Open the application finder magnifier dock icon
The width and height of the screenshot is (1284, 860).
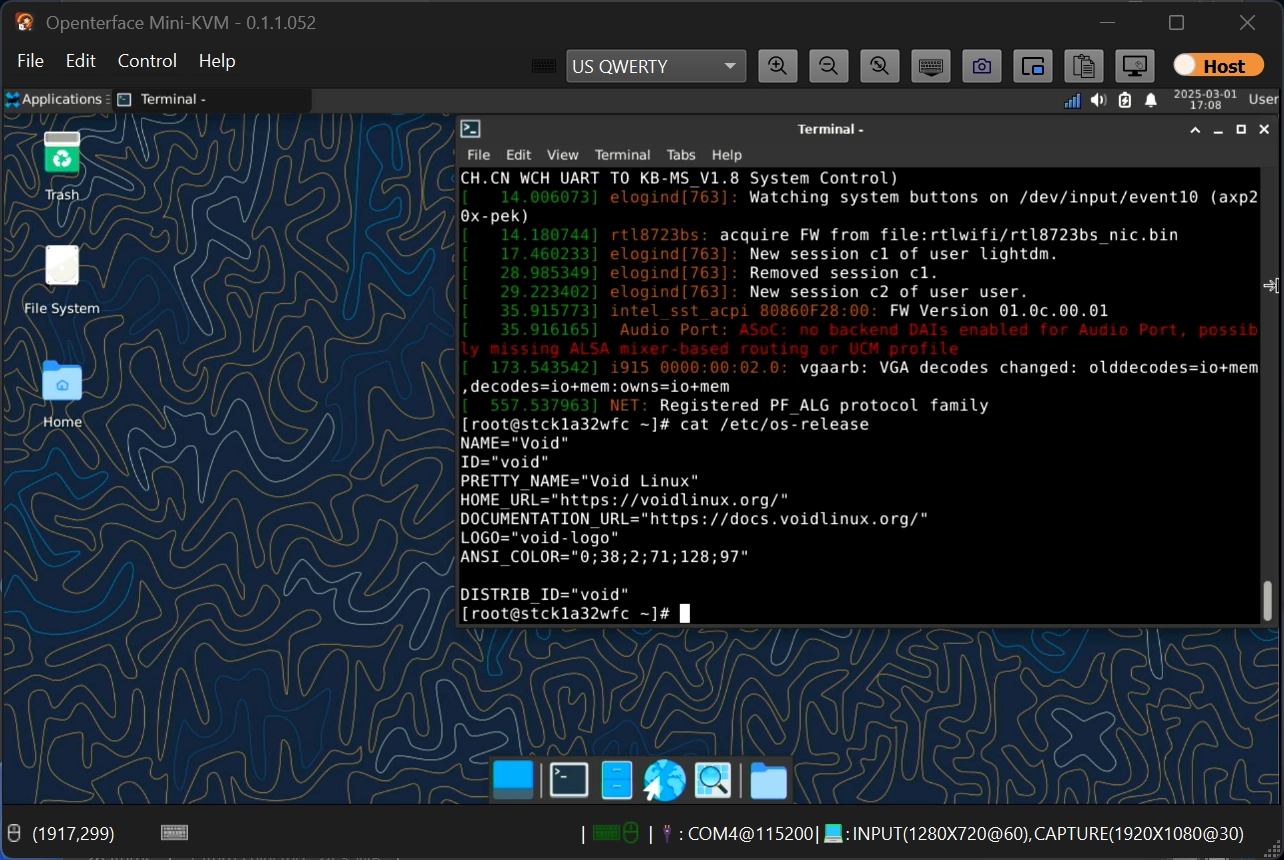pos(714,780)
